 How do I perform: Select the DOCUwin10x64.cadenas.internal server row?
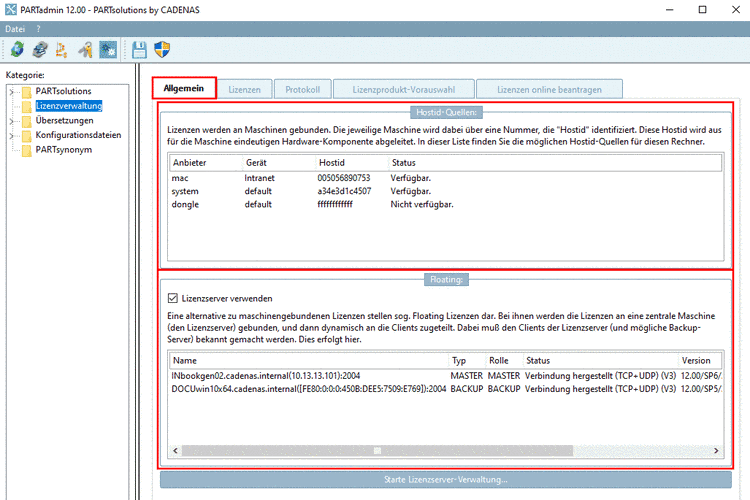(445, 389)
